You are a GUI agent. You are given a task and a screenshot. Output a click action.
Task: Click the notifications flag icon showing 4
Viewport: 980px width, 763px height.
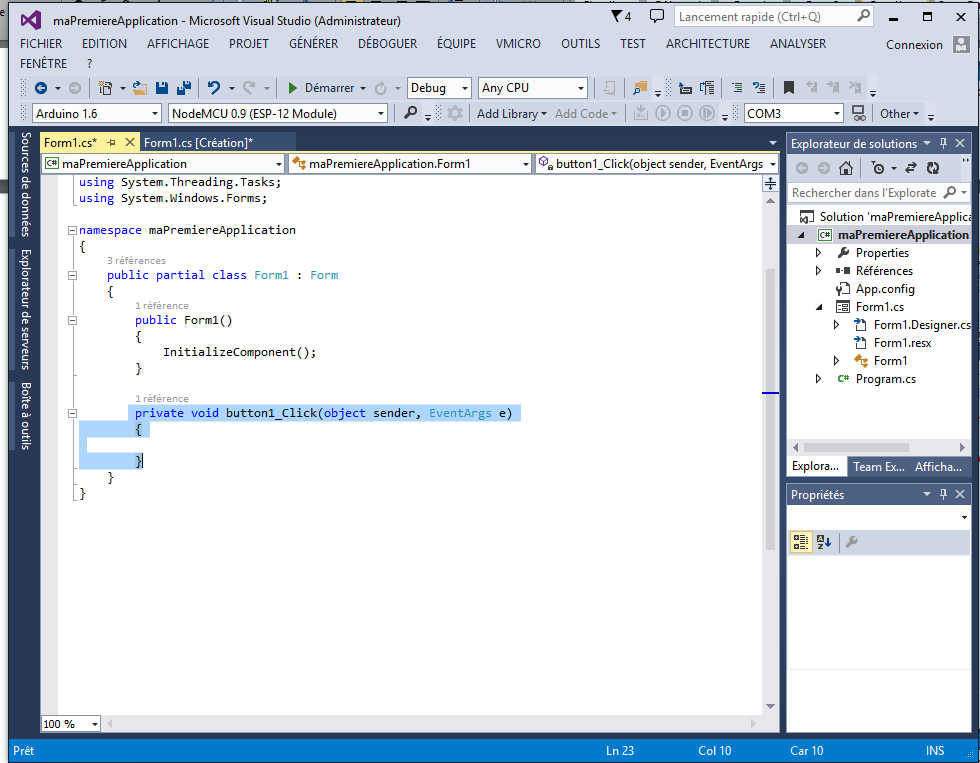pyautogui.click(x=621, y=16)
